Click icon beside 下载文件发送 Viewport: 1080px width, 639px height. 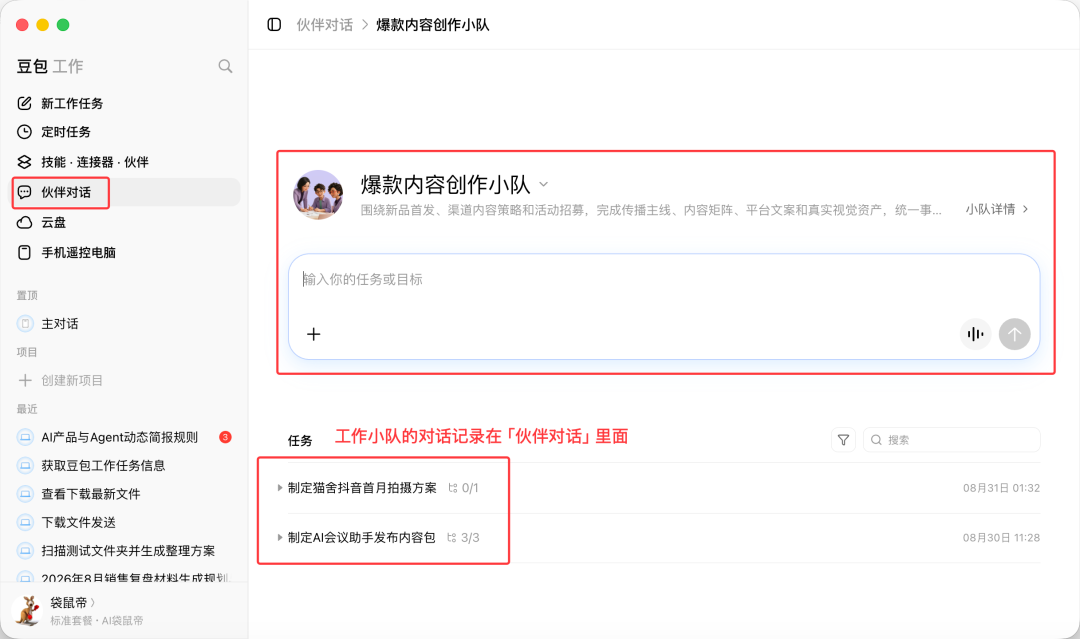[25, 522]
